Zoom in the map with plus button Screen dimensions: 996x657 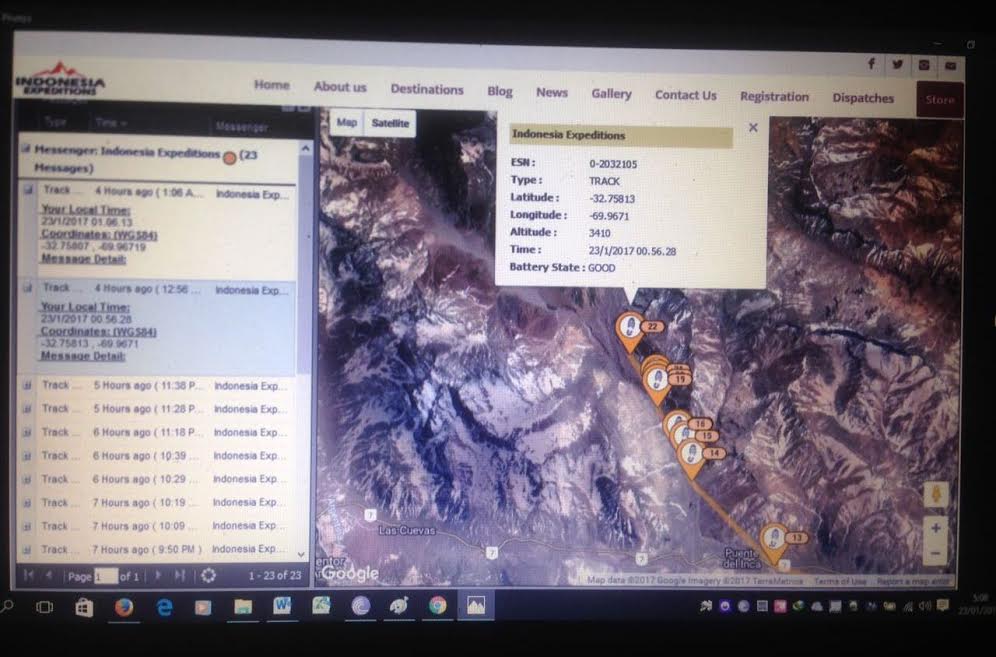pyautogui.click(x=935, y=528)
